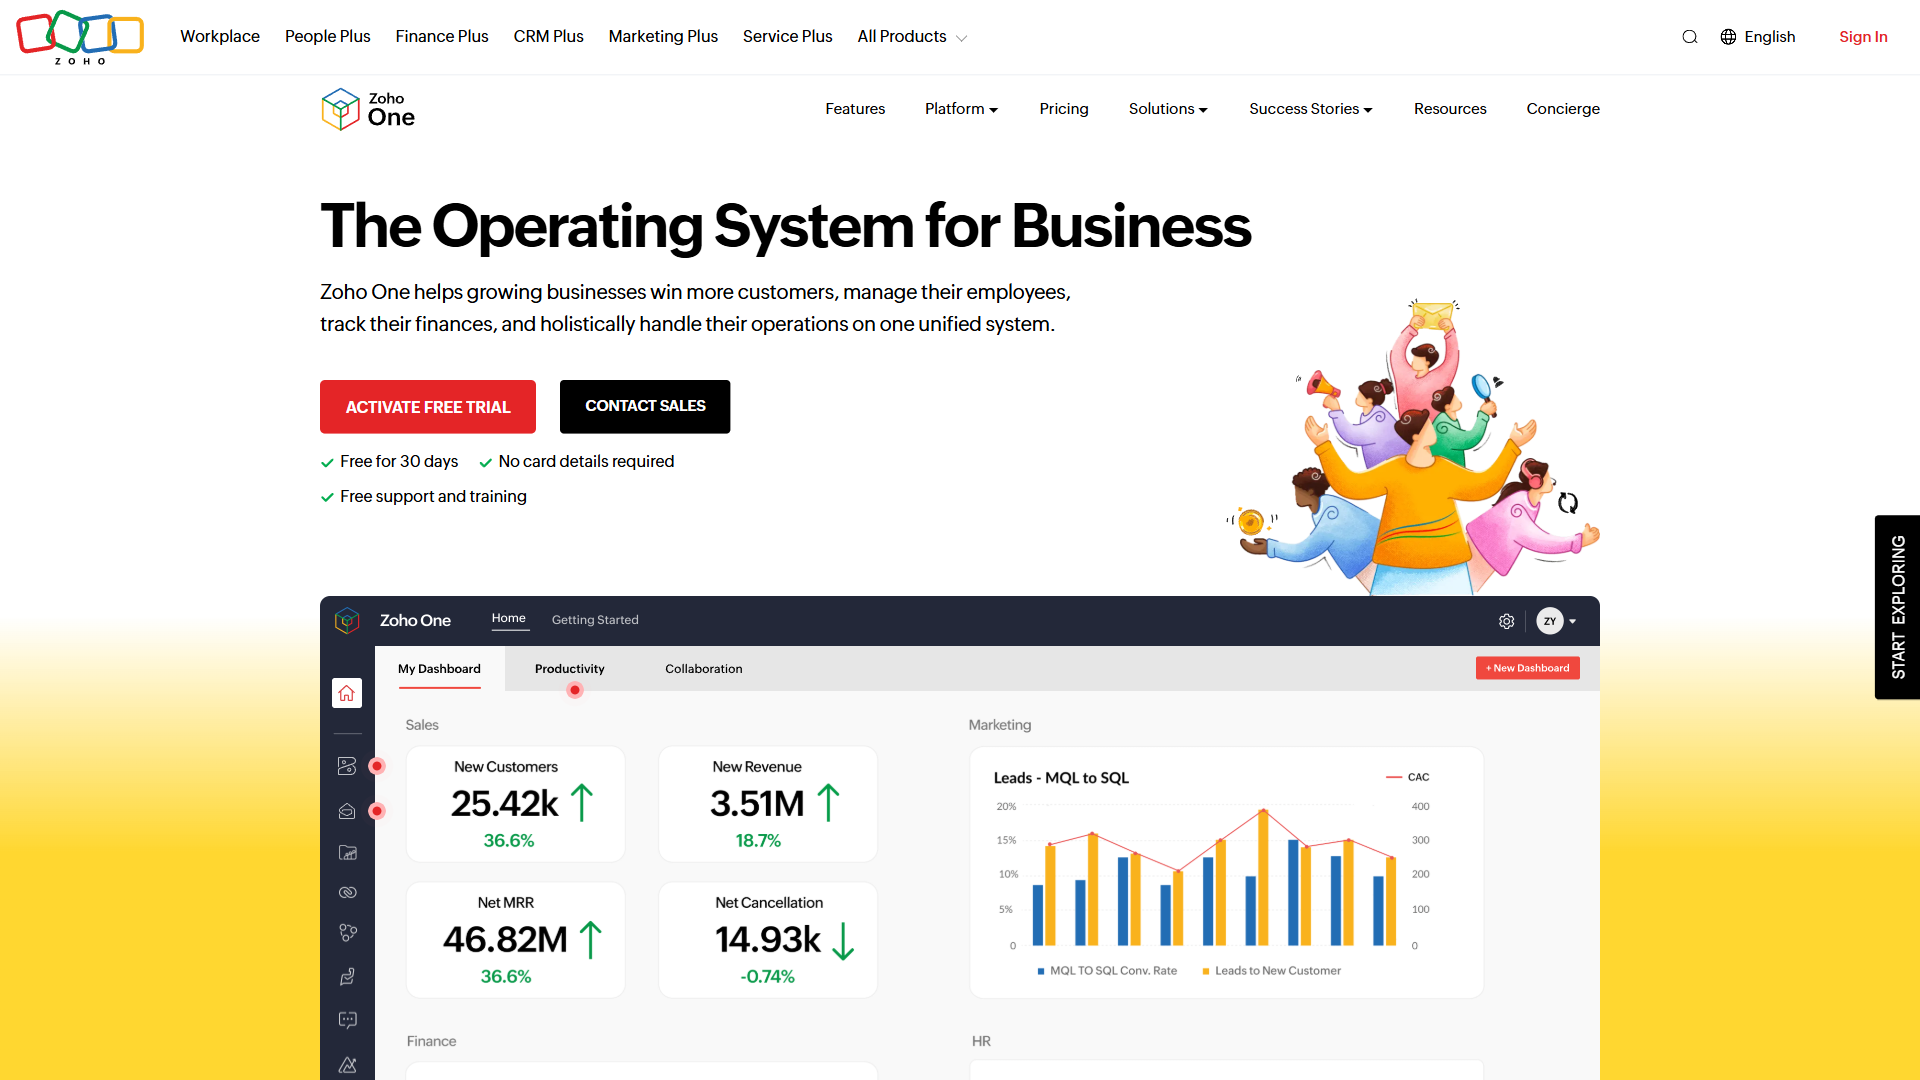Expand the Success Stories menu
Image resolution: width=1920 pixels, height=1080 pixels.
(1311, 109)
